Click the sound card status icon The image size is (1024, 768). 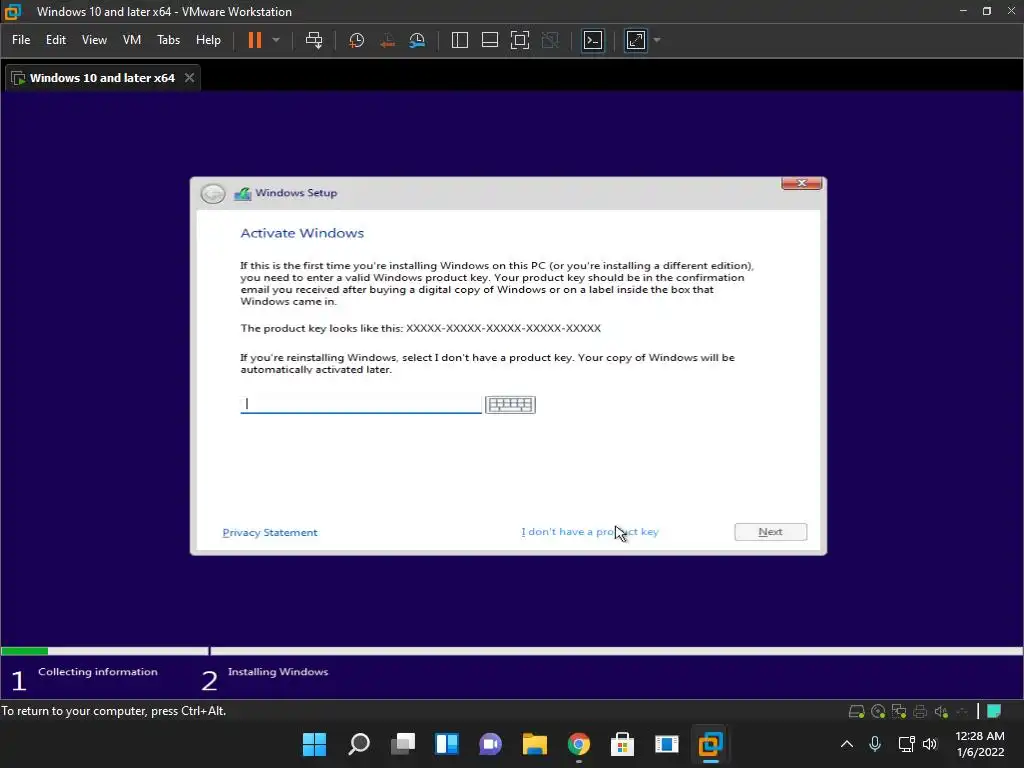click(941, 711)
